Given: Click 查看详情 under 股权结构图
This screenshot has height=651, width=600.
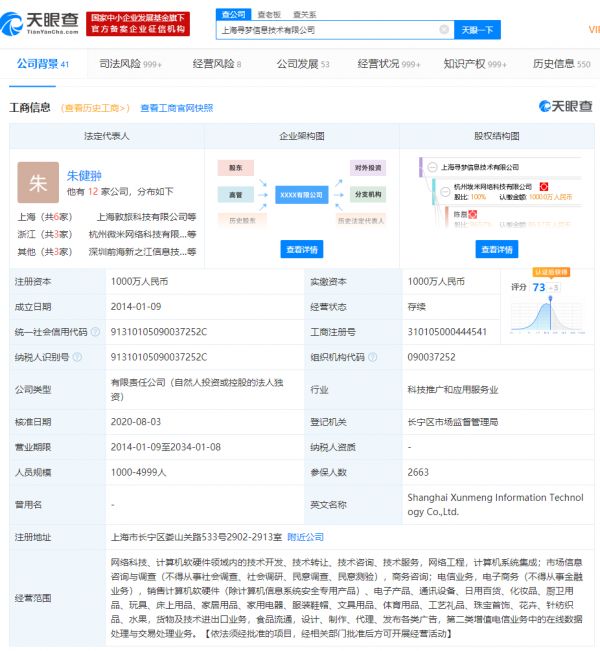Looking at the screenshot, I should coord(496,249).
